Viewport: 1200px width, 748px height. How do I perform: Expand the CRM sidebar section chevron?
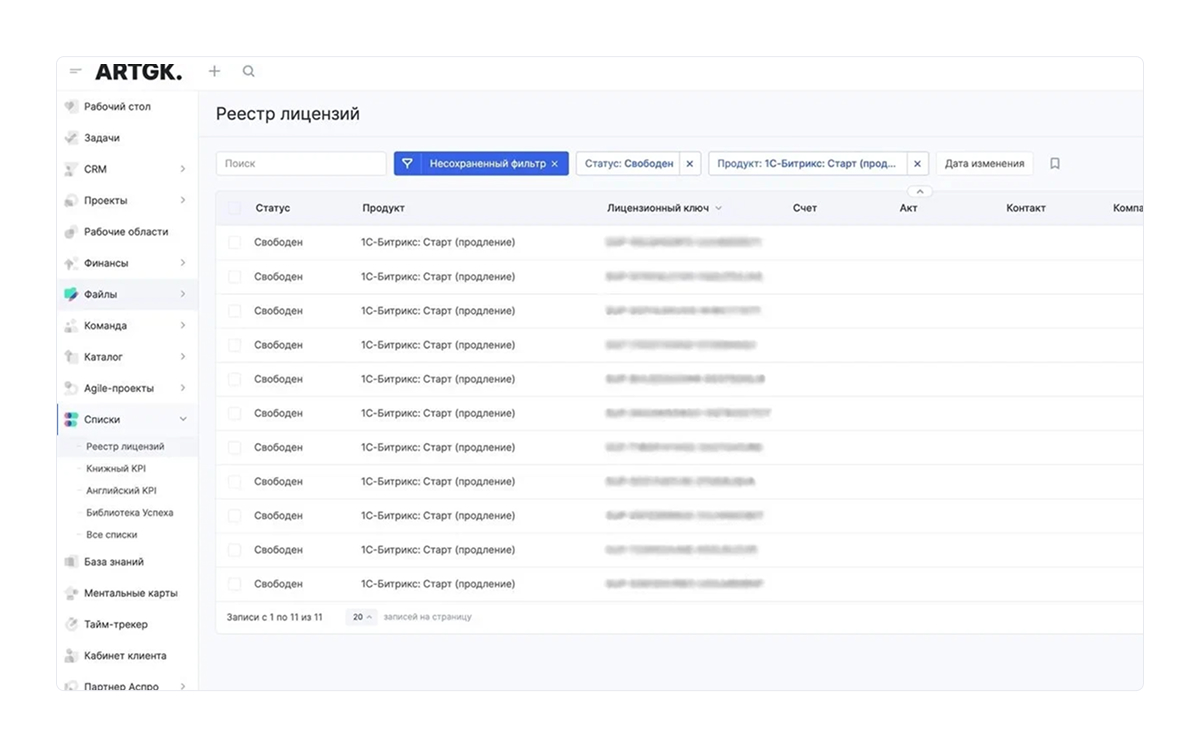[x=183, y=169]
